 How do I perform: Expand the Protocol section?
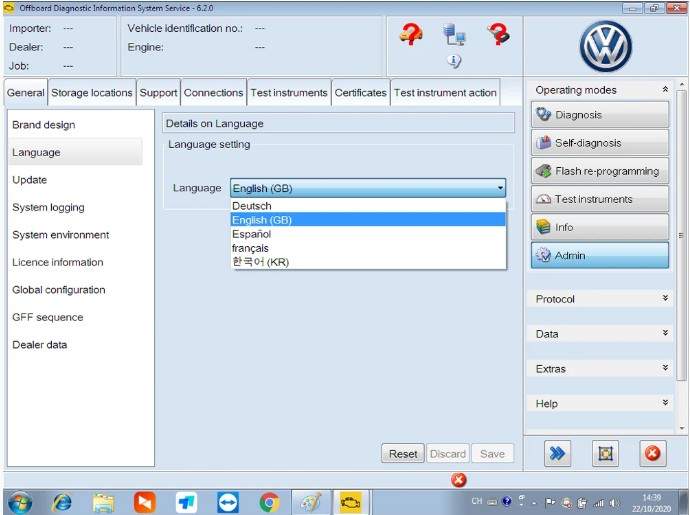[600, 299]
